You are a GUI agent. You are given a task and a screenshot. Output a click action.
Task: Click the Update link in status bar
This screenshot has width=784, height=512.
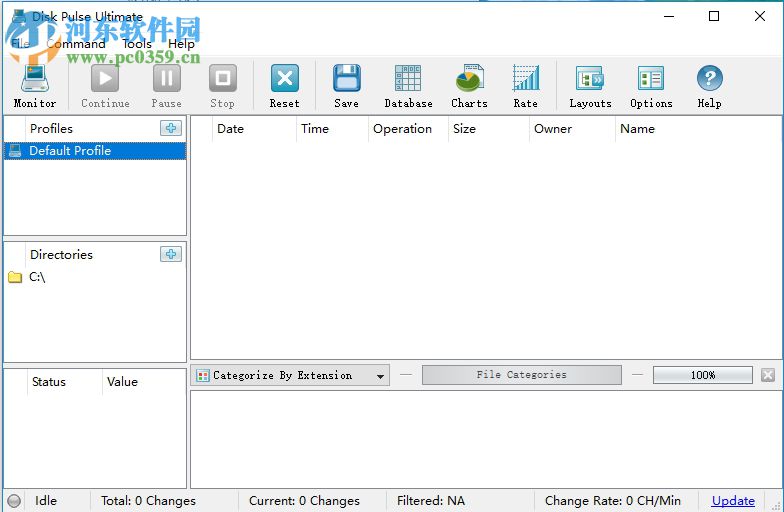(x=733, y=500)
